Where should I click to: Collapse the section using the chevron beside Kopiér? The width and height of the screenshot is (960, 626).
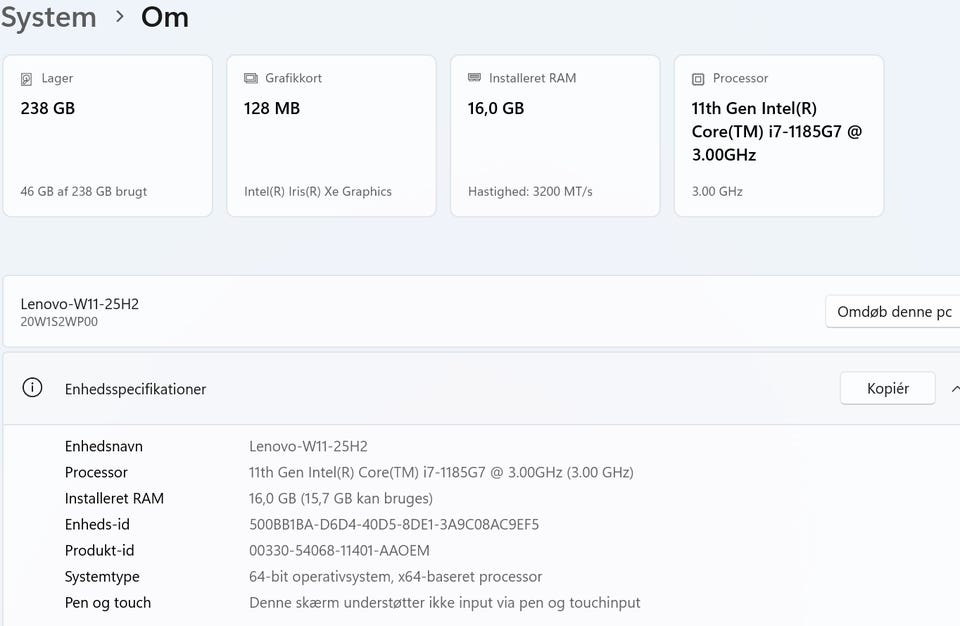click(x=955, y=388)
